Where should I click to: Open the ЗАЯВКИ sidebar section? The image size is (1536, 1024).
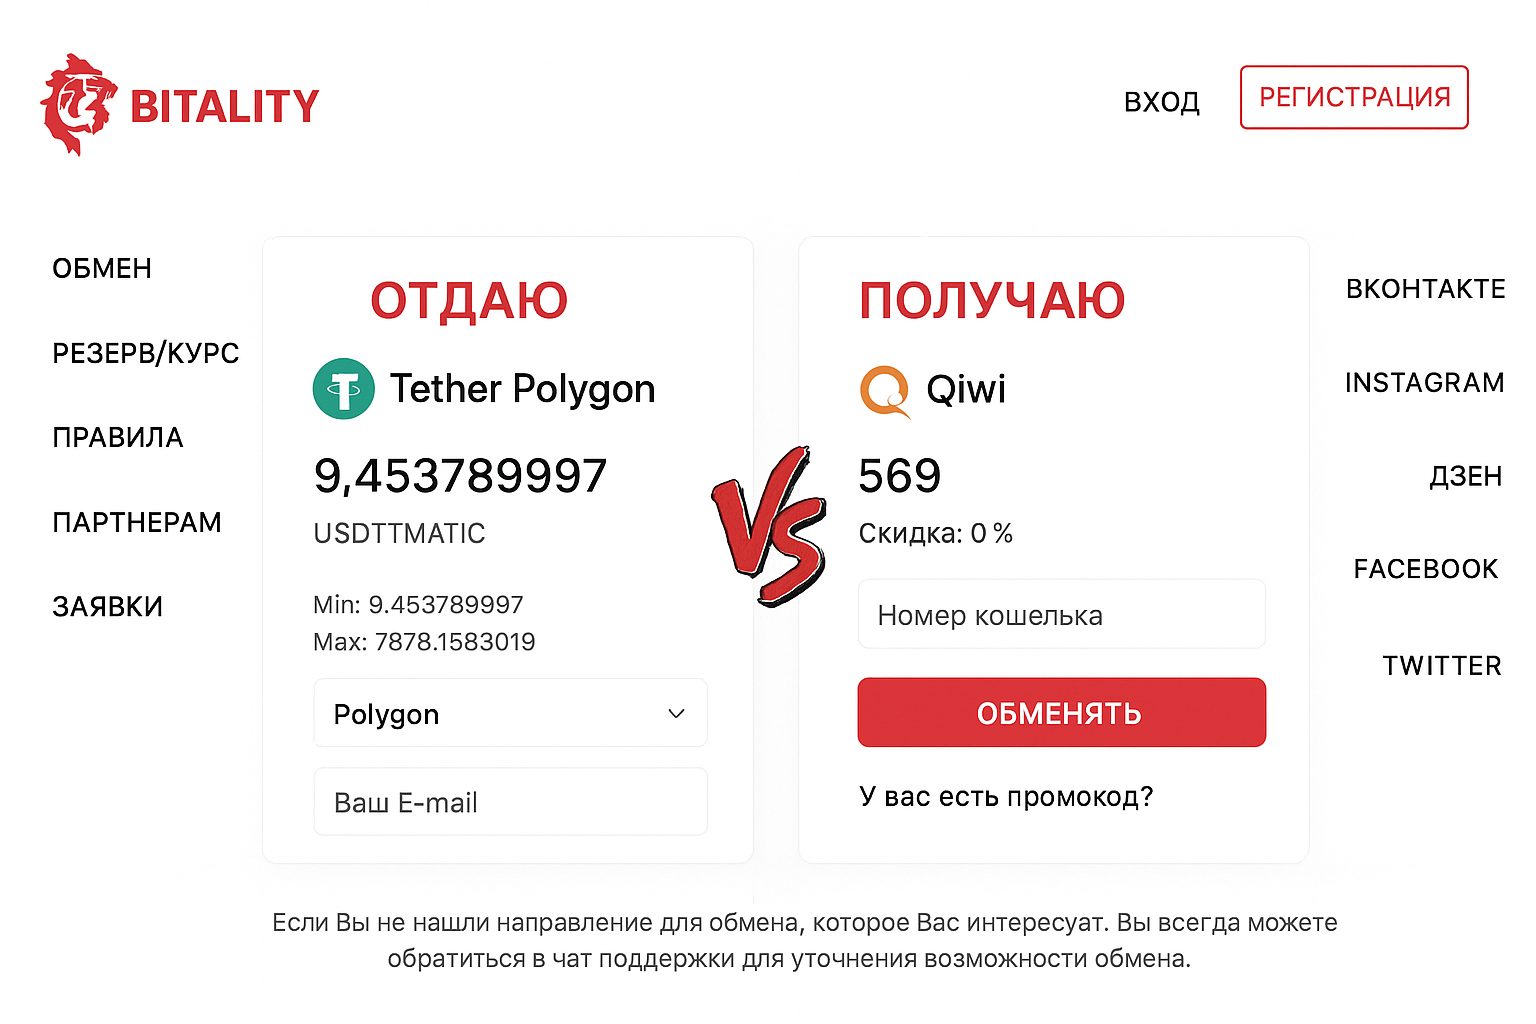108,606
